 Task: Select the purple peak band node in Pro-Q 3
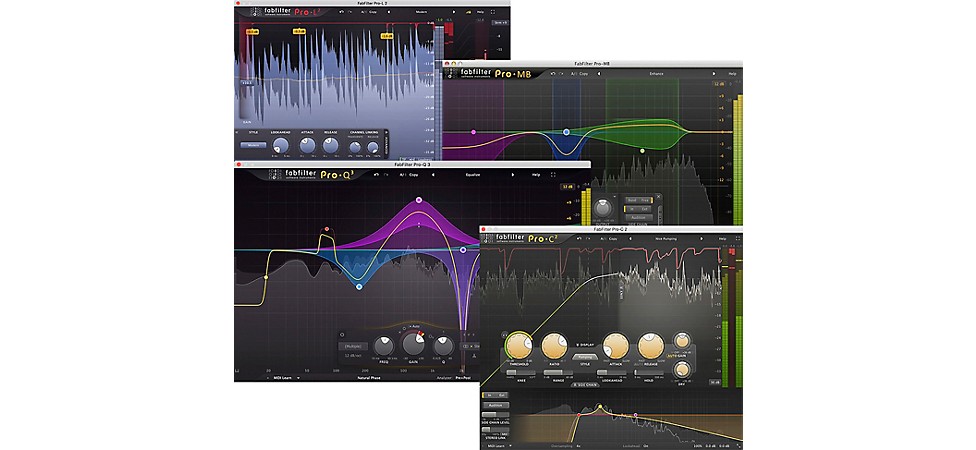click(419, 200)
